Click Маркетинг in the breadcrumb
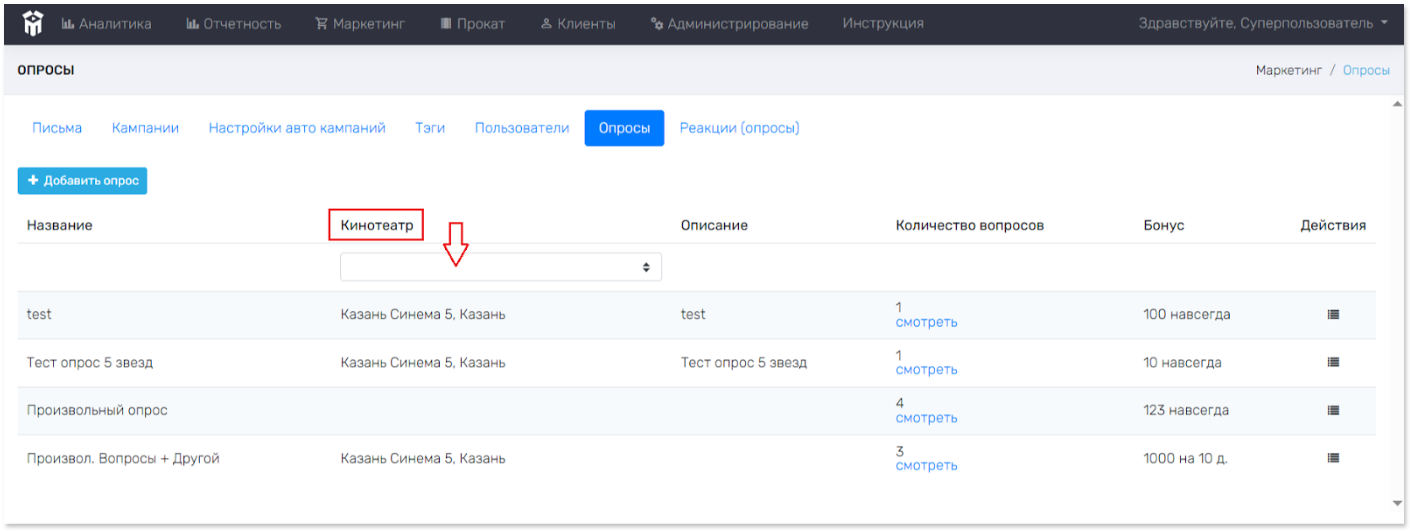This screenshot has height=531, width=1410. coord(1288,71)
